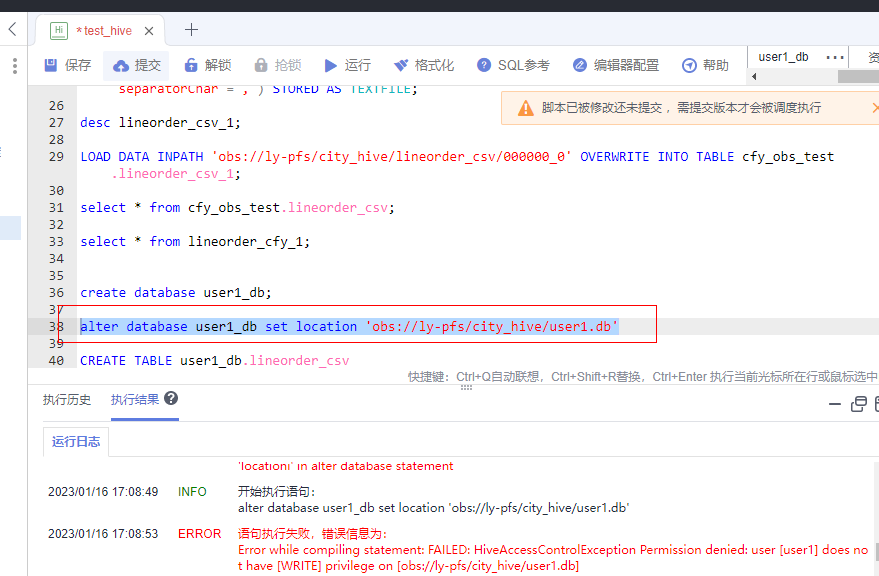Dismiss the unsubmitted script warning banner
Image resolution: width=879 pixels, height=576 pixels.
tap(875, 107)
